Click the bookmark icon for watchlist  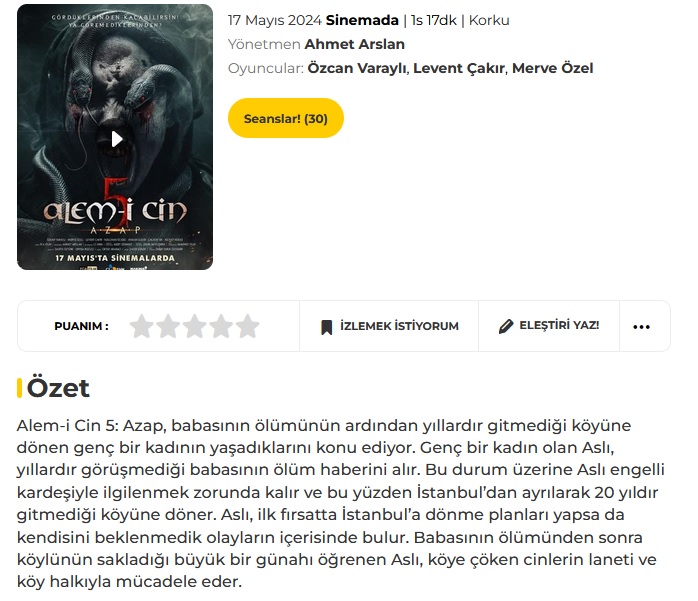(x=327, y=327)
